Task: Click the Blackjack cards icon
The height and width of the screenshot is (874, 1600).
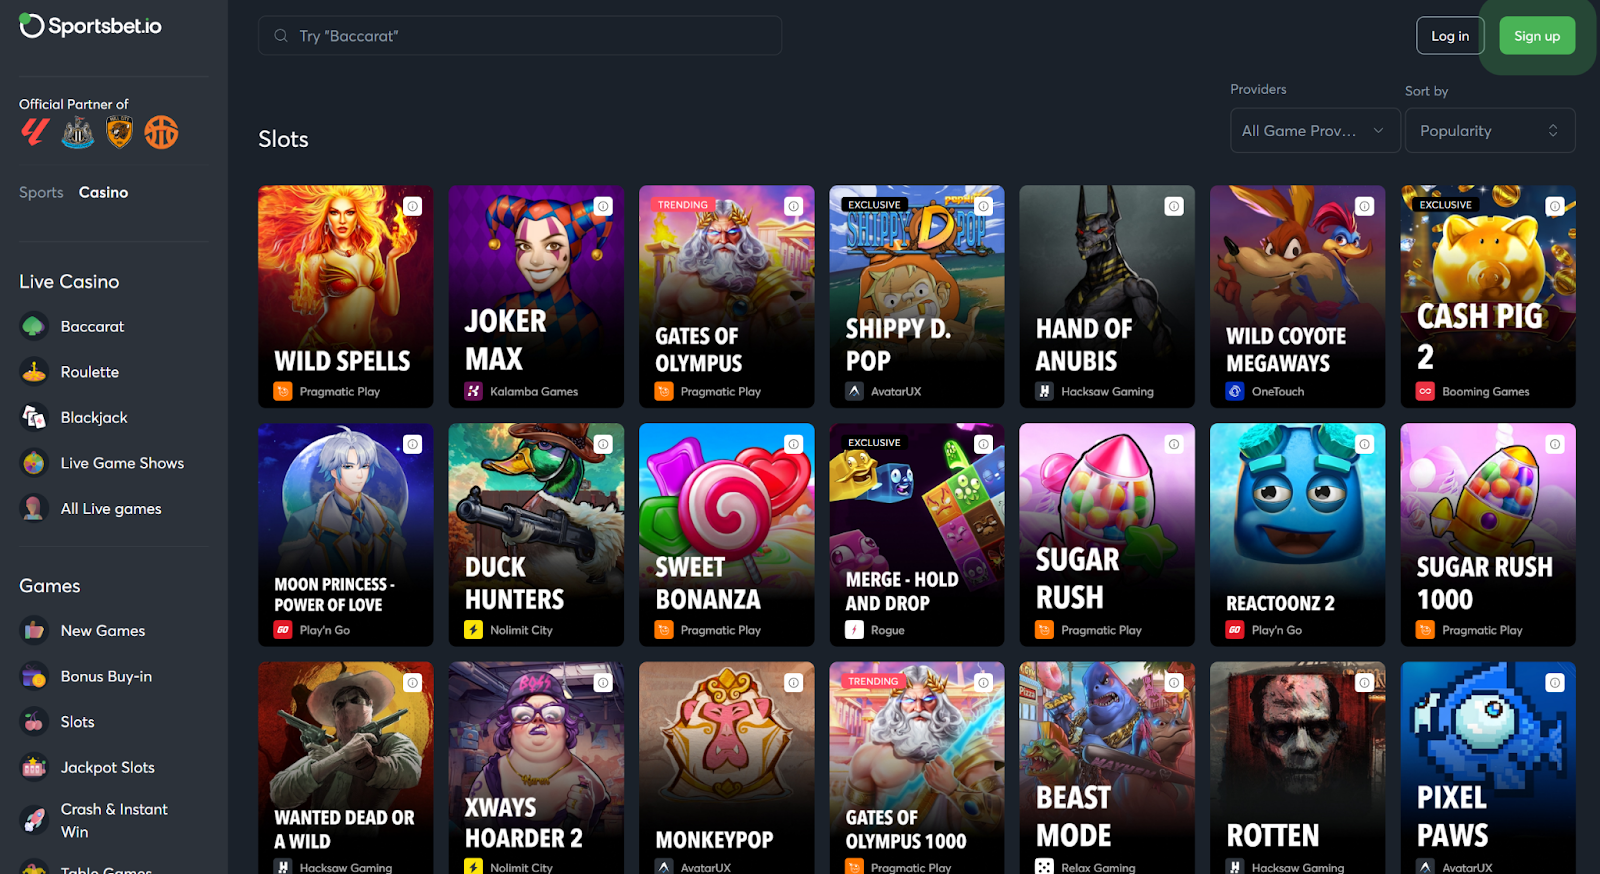Action: coord(34,417)
